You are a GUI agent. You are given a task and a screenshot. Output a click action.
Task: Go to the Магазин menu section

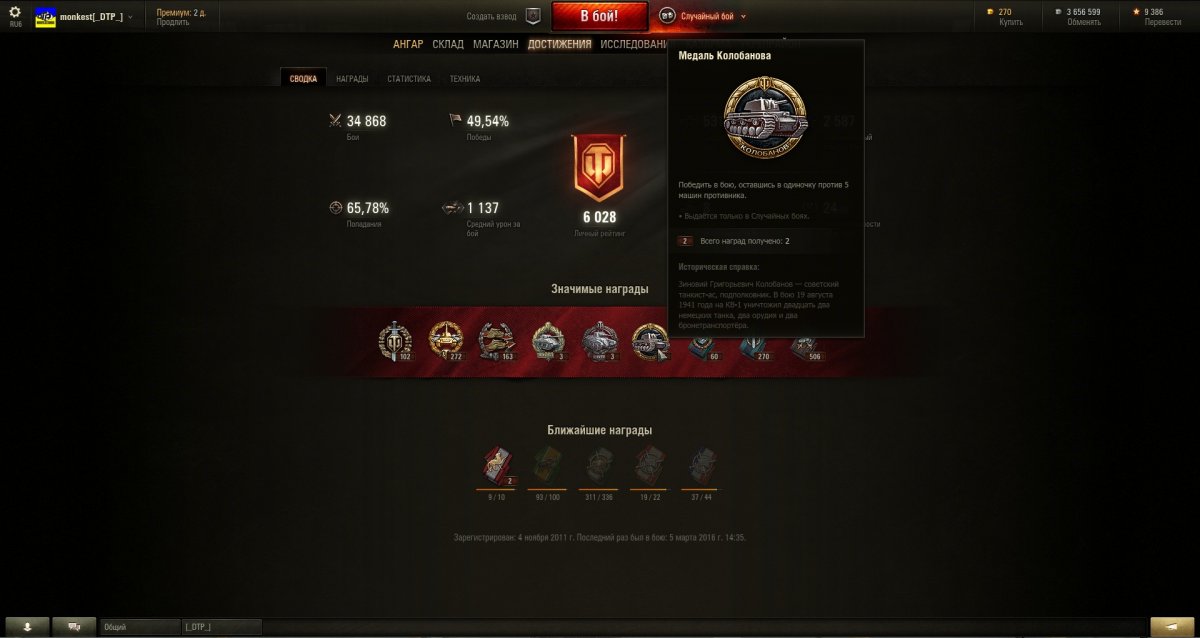click(x=496, y=44)
